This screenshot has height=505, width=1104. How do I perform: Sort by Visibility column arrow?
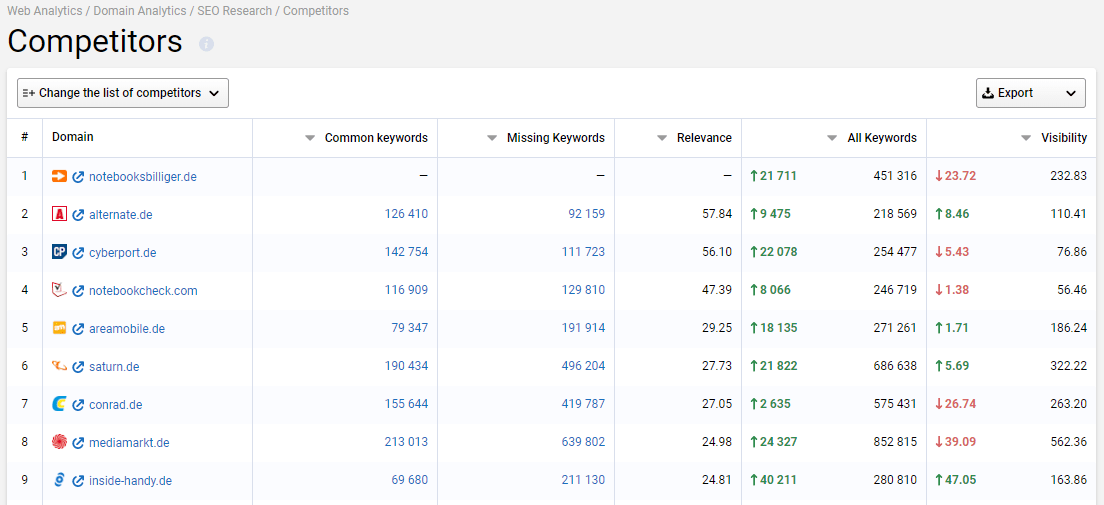[x=1027, y=138]
